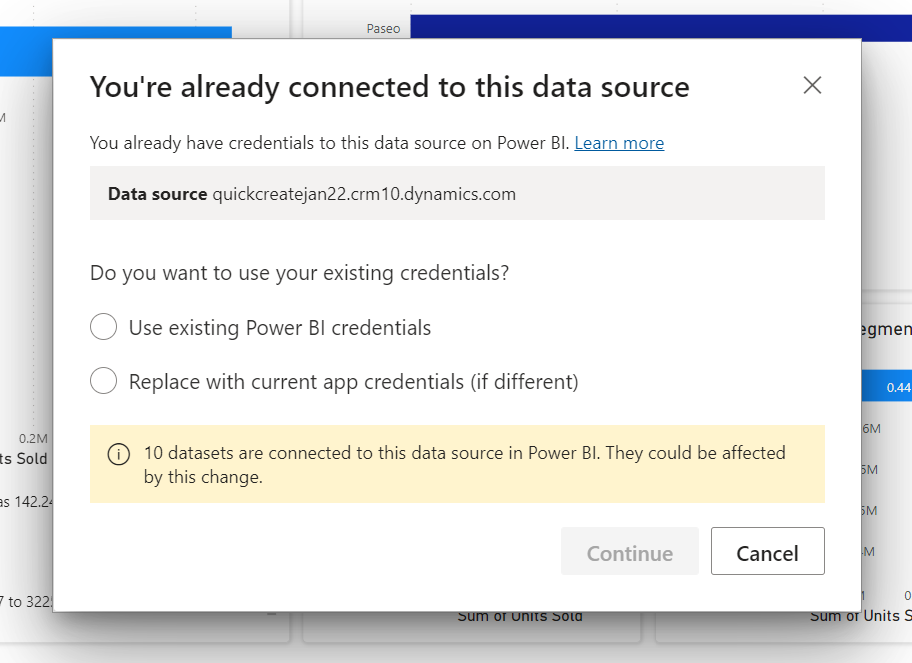The height and width of the screenshot is (663, 912).
Task: Click the Paseo treemap label in background
Action: (383, 28)
